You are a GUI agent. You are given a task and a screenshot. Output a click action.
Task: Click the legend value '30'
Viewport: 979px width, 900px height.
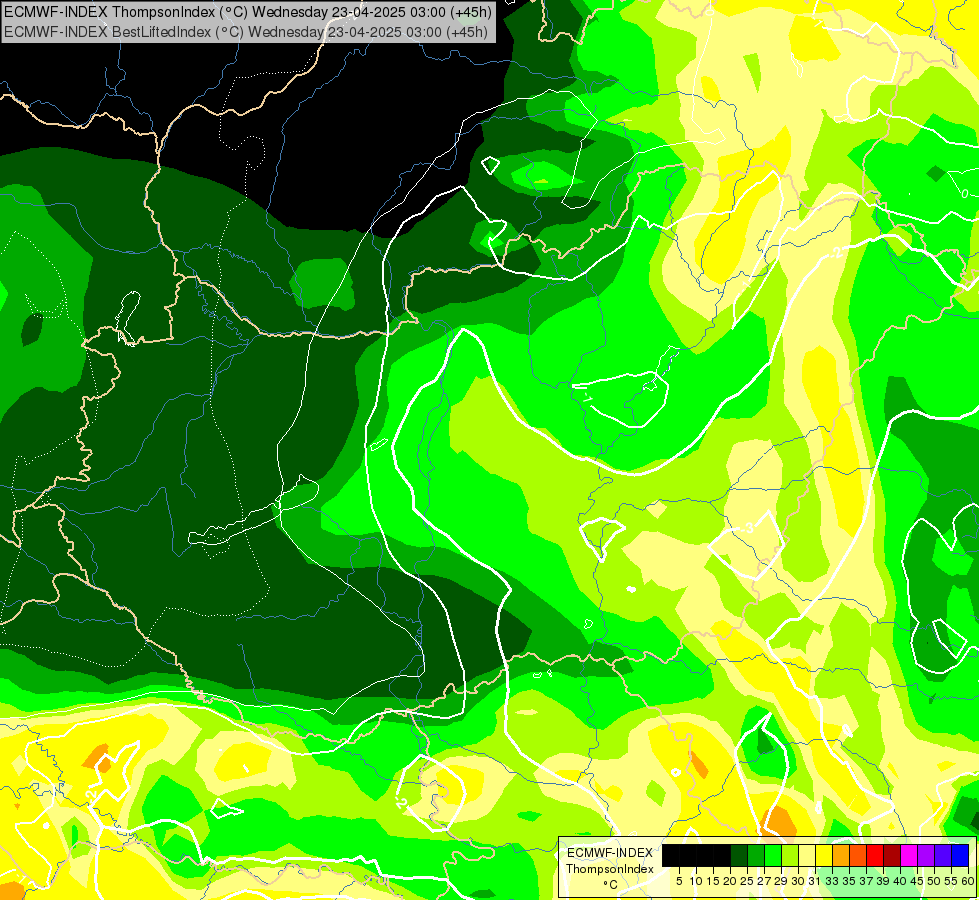pos(799,881)
